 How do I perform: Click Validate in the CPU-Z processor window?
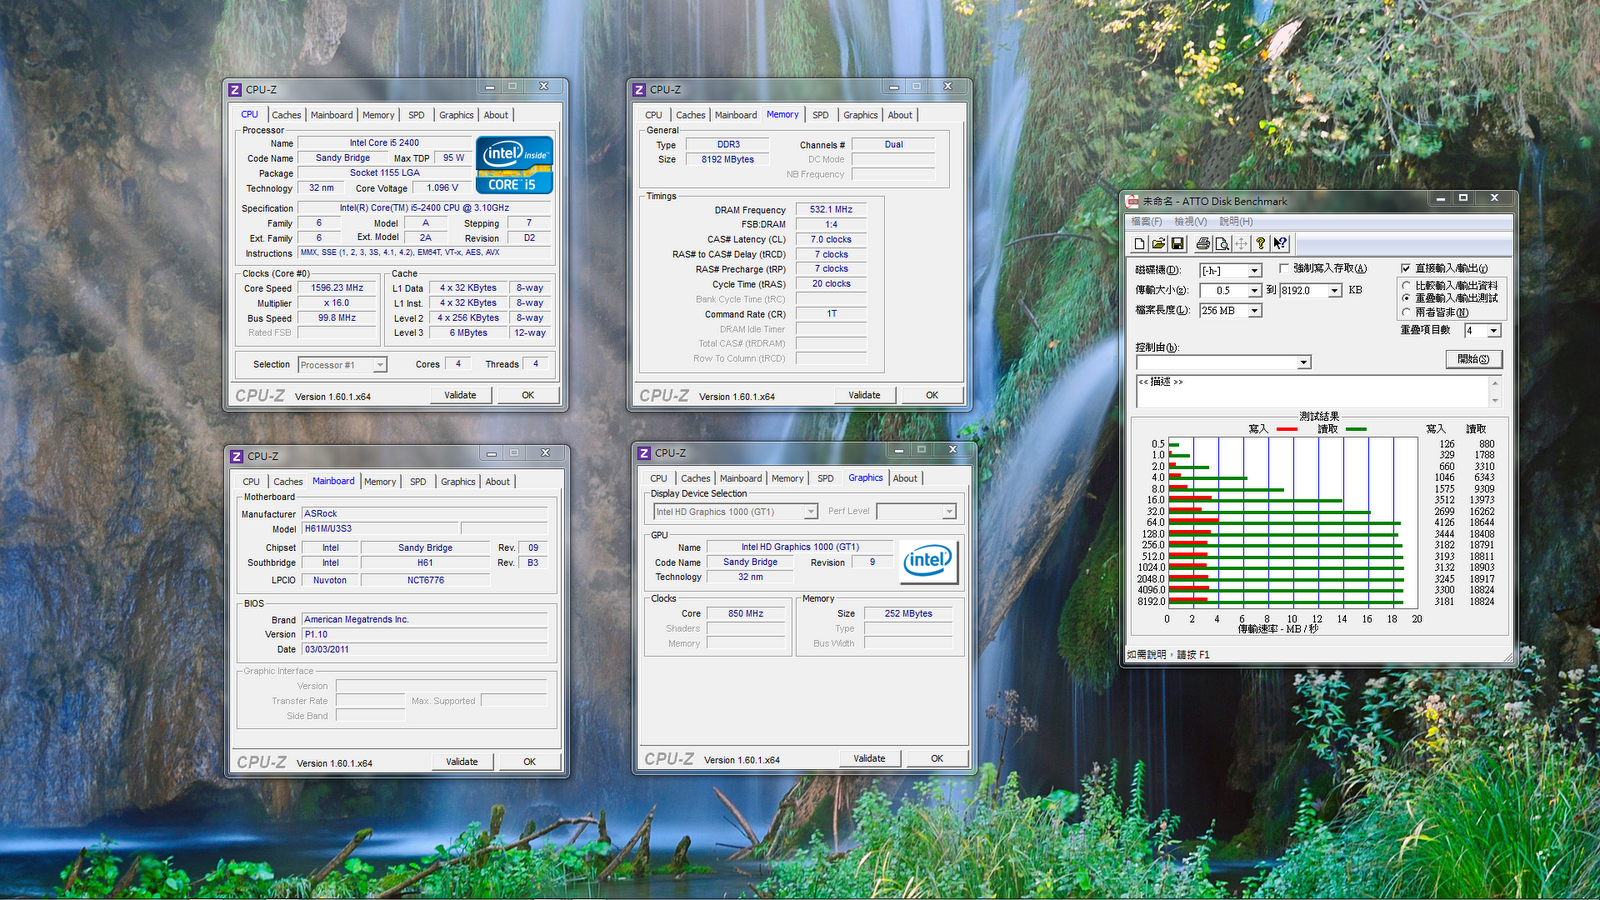point(460,396)
